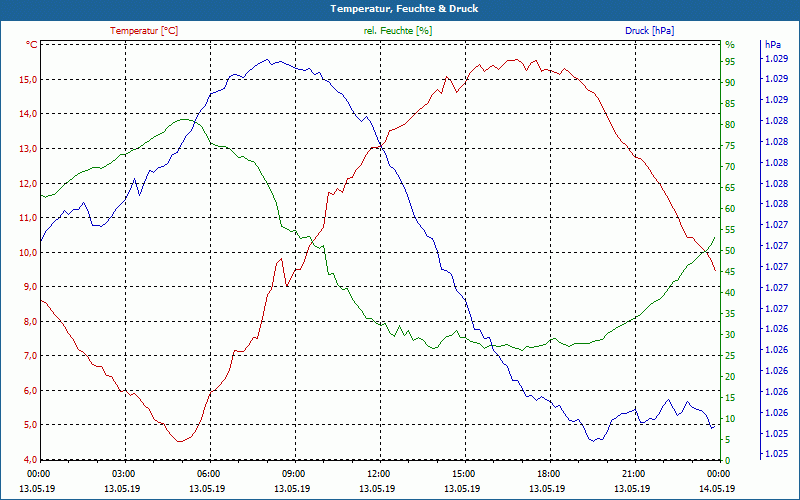Click the 03:00 time axis label

click(x=123, y=474)
